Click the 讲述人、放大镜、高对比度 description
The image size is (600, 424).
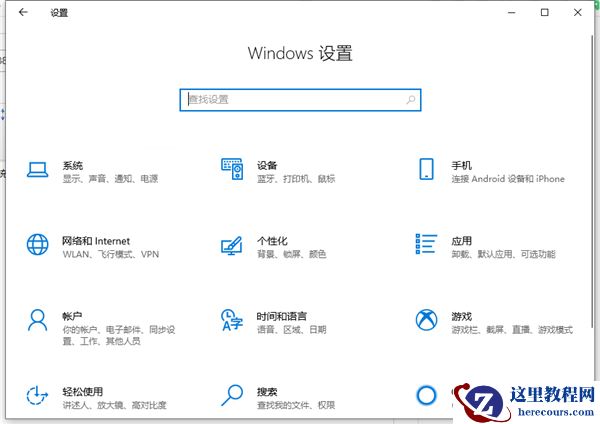click(114, 405)
